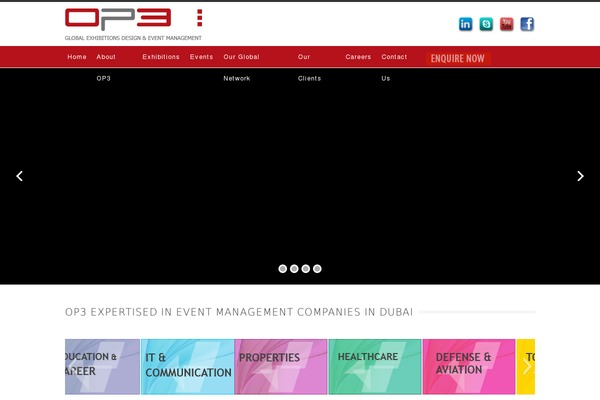600x400 pixels.
Task: Open Contact Us menu item
Action: coord(394,67)
